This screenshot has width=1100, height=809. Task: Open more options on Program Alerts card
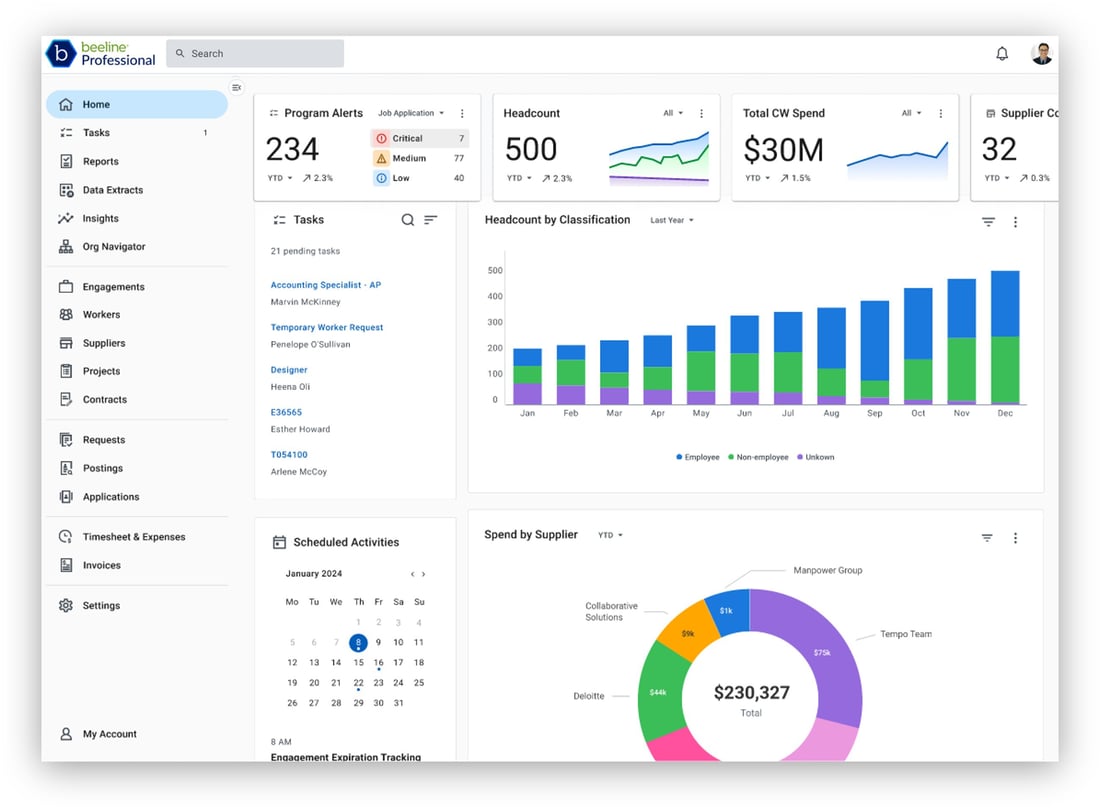pos(462,114)
